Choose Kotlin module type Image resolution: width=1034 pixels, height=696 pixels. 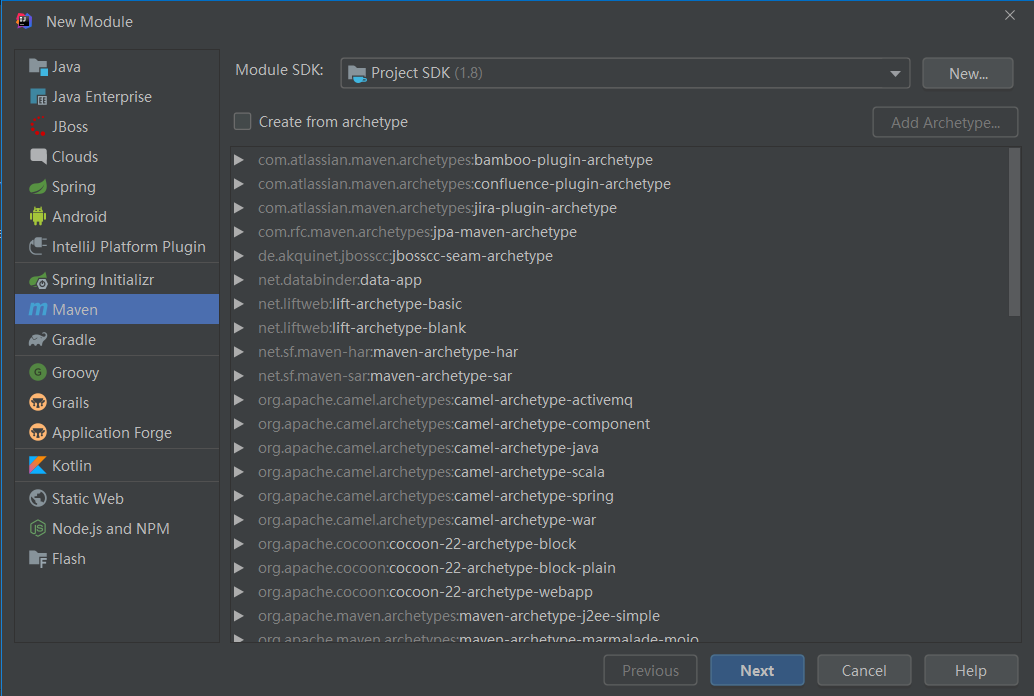coord(117,465)
